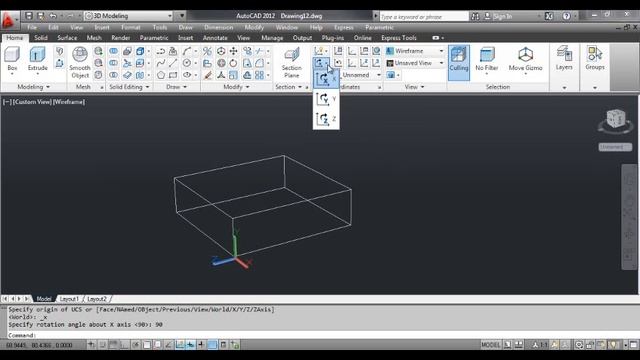The width and height of the screenshot is (640, 360).
Task: Click the Save icon in quick access toolbar
Action: [x=29, y=16]
